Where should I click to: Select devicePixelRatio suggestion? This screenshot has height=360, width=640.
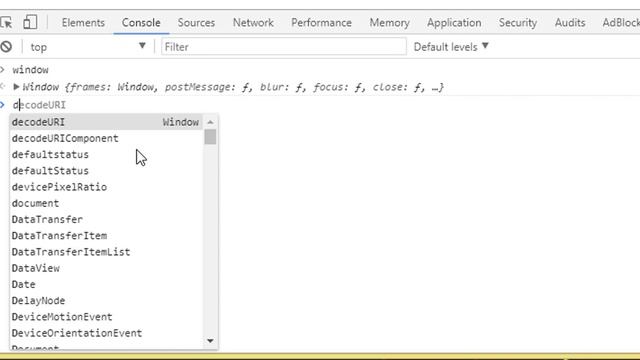(106, 187)
